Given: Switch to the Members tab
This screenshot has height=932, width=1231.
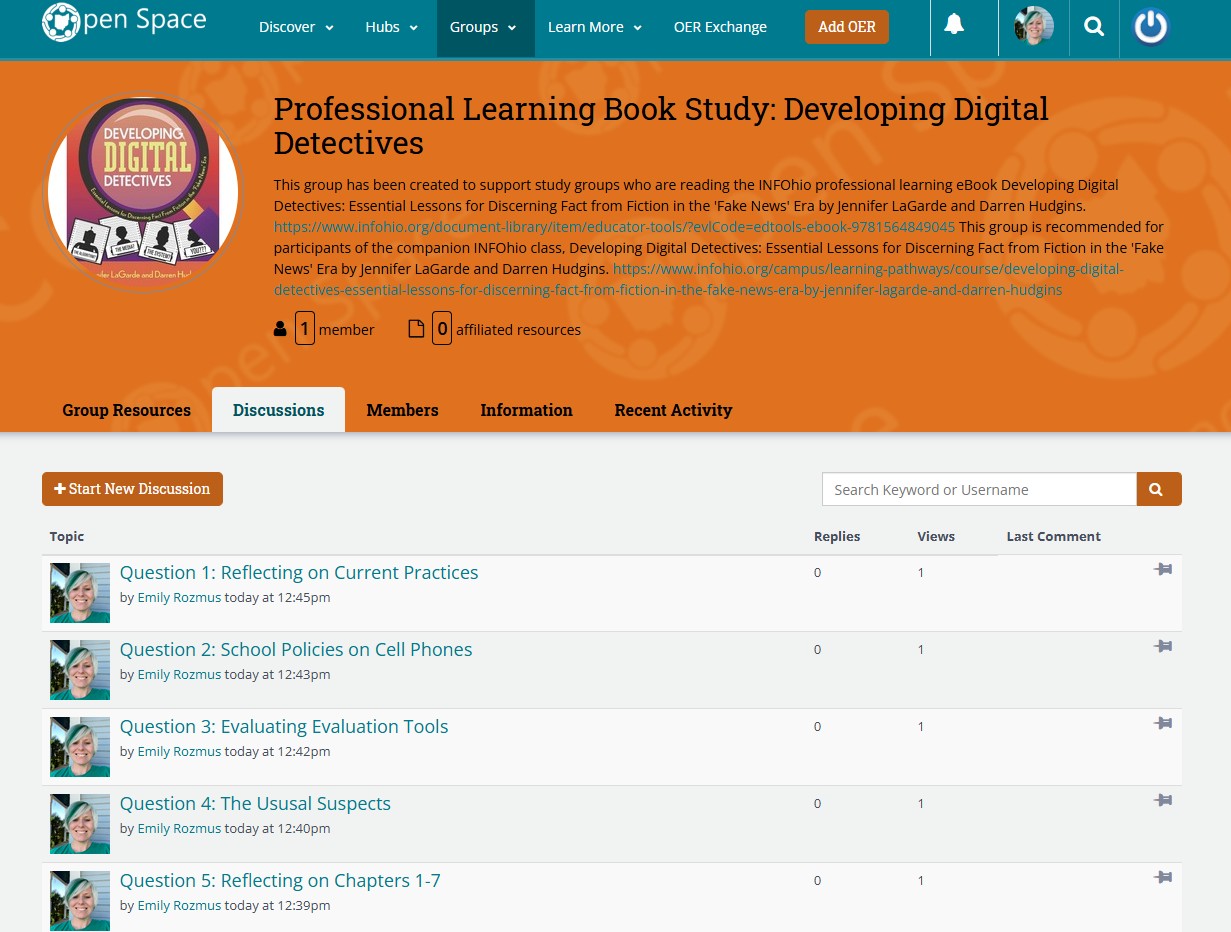Looking at the screenshot, I should (402, 410).
